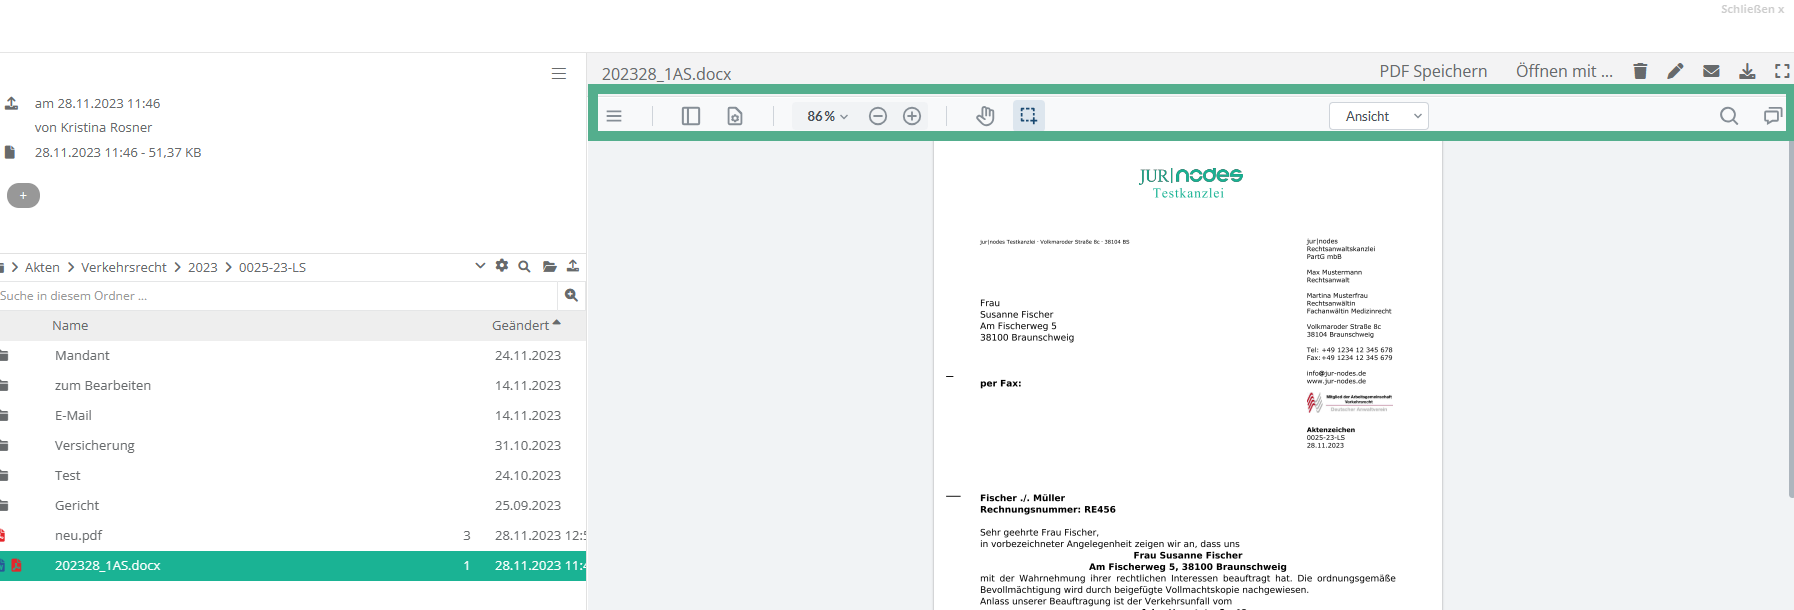Screen dimensions: 1794x610
Task: Select the hand pan tool
Action: (x=985, y=116)
